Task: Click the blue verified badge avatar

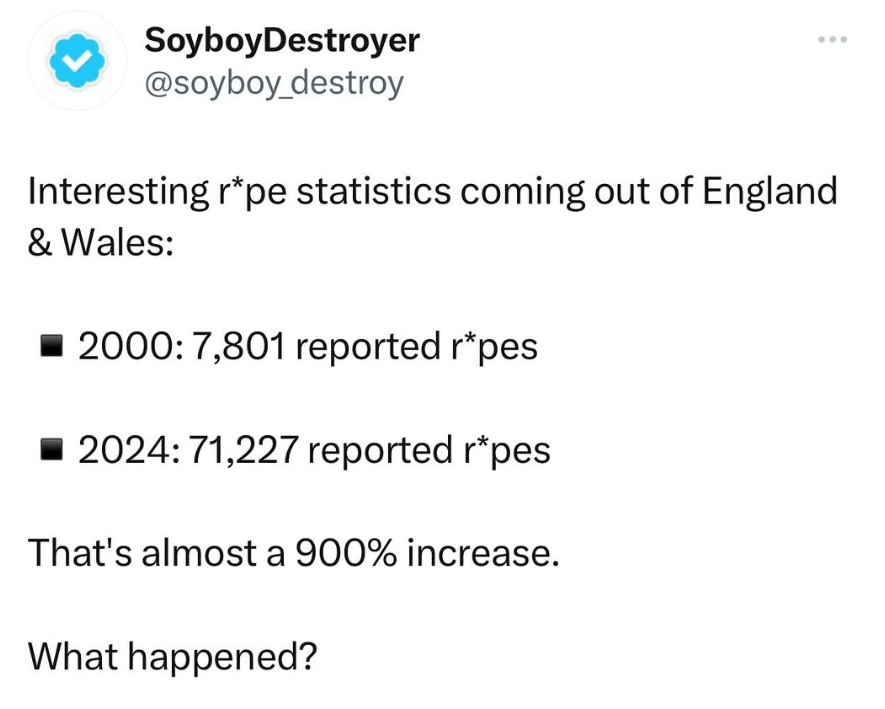Action: pos(77,60)
